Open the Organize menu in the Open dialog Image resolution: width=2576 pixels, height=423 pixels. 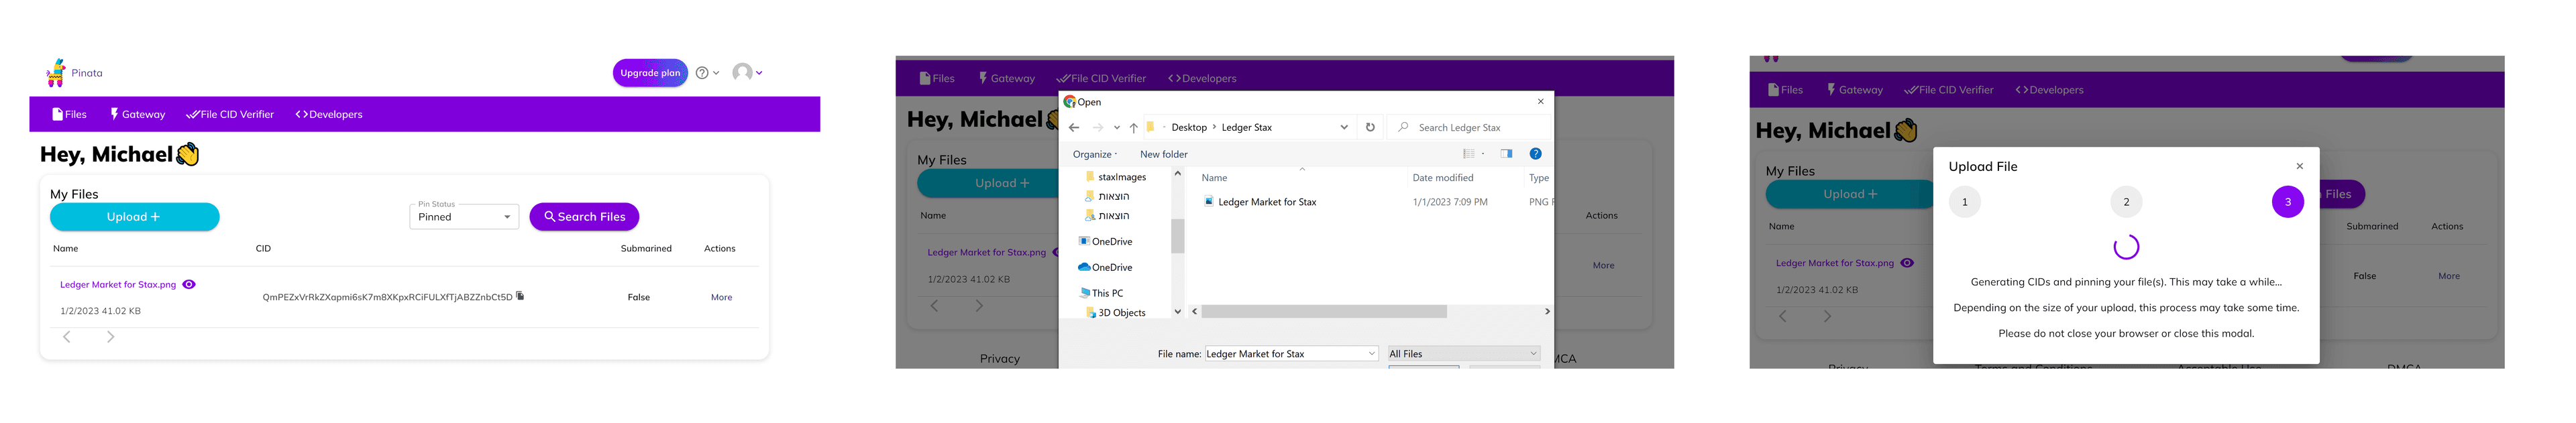[x=1095, y=154]
